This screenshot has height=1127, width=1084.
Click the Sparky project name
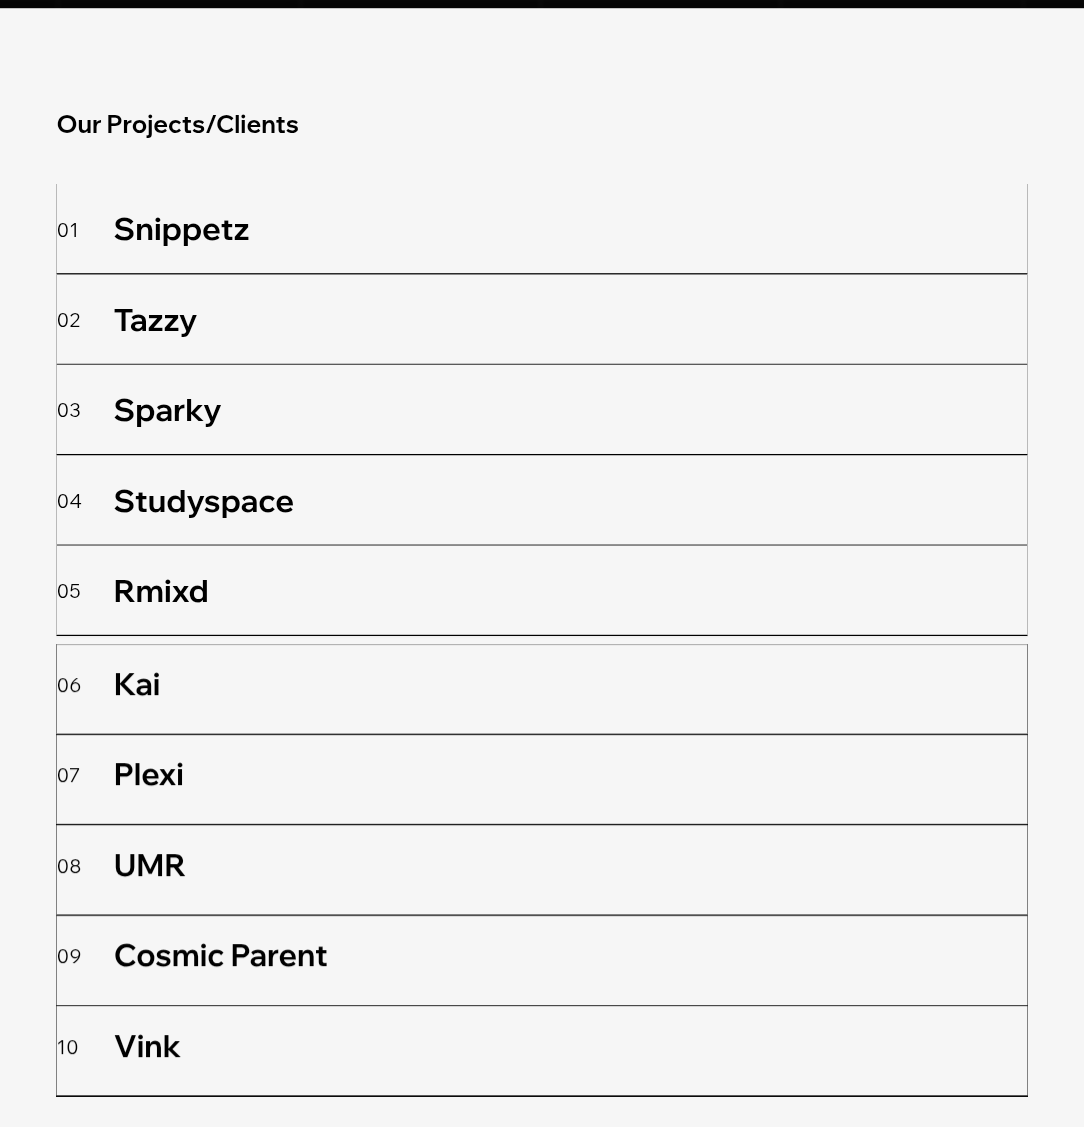coord(167,410)
